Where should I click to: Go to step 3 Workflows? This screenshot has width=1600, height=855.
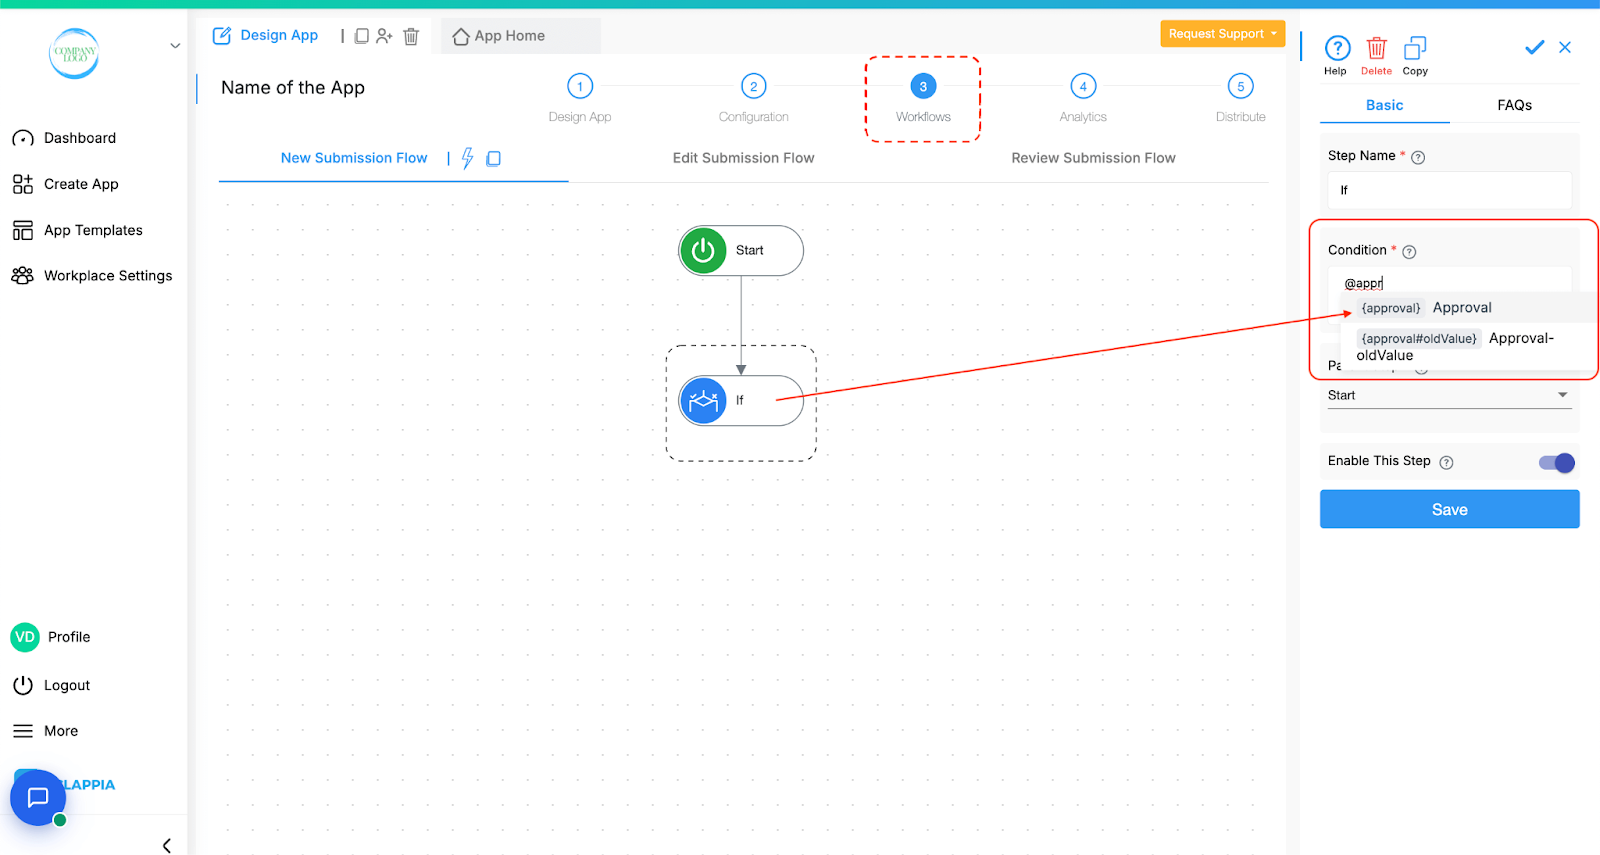(x=923, y=98)
